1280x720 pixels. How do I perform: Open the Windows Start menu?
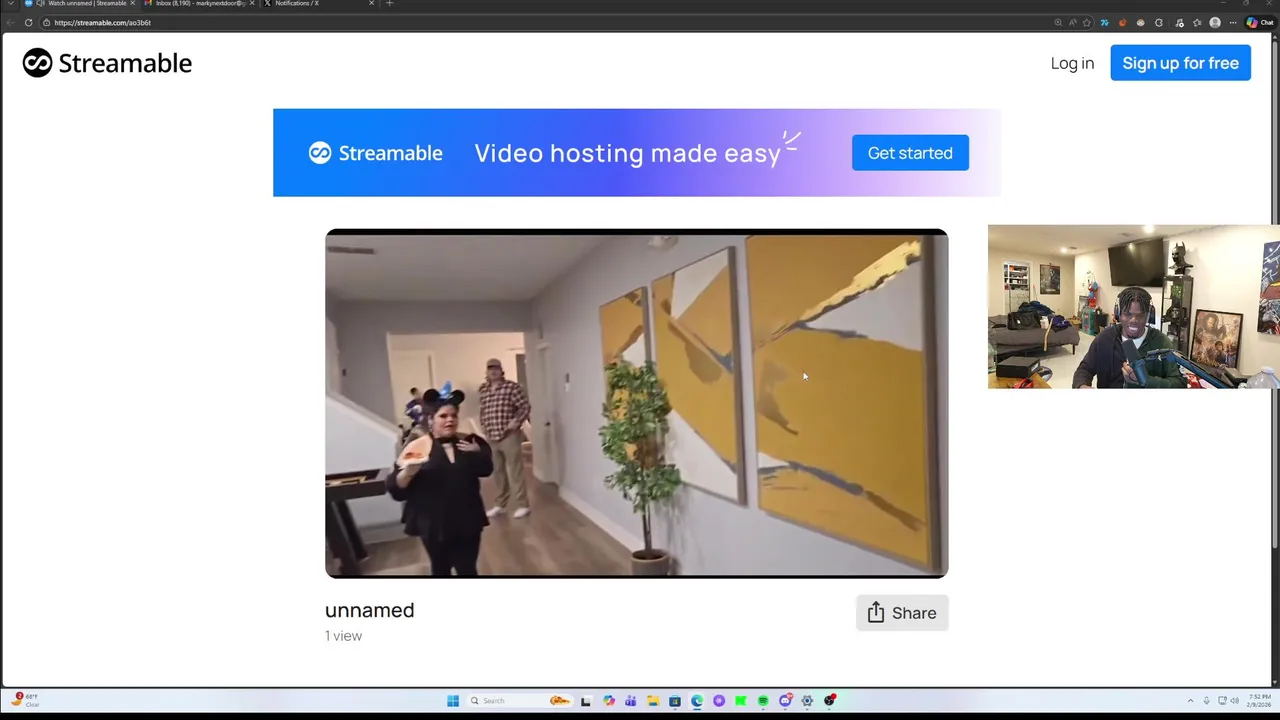pos(453,701)
